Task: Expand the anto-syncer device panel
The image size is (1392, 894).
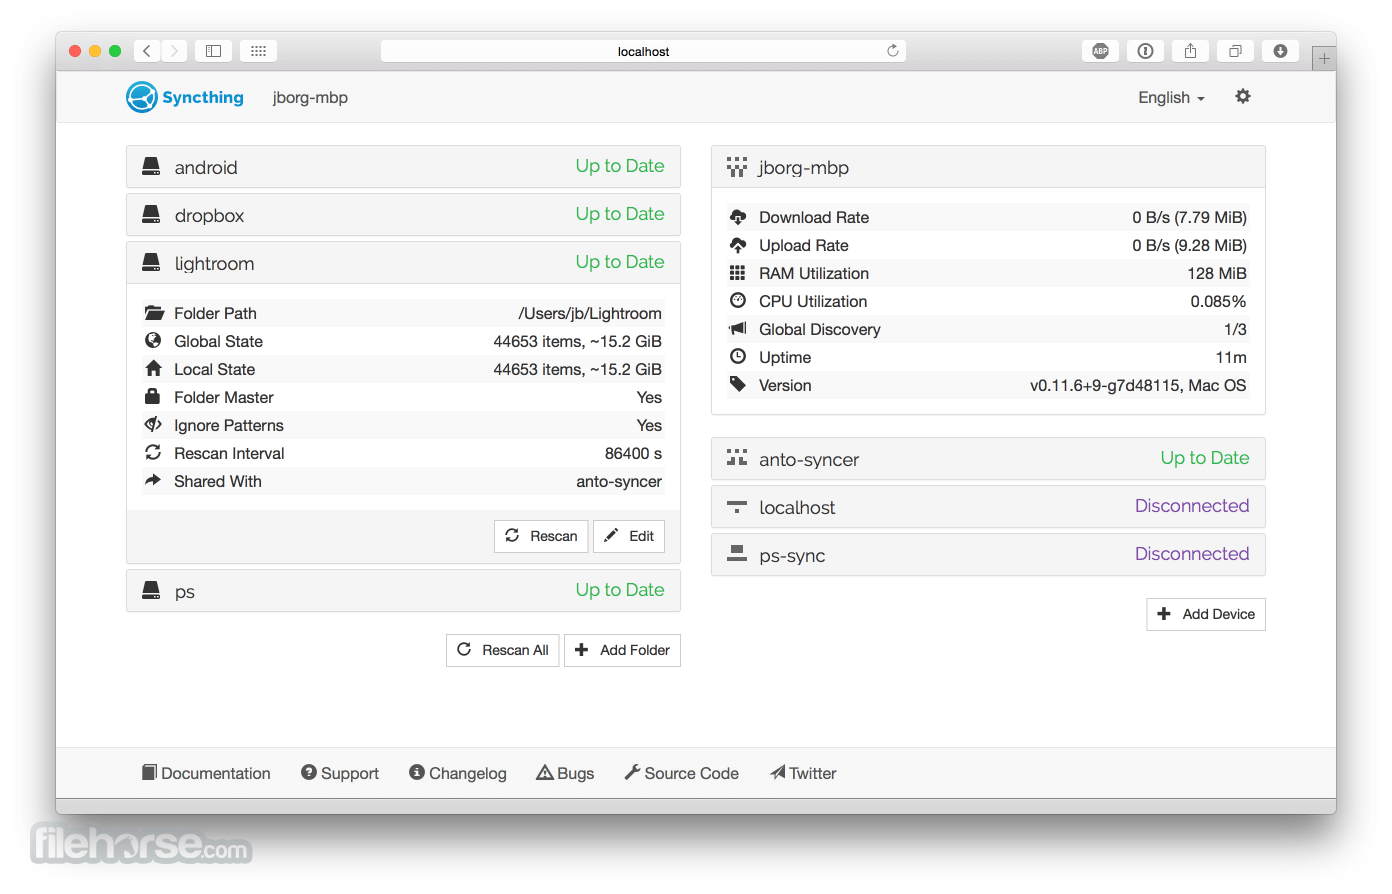Action: (988, 459)
